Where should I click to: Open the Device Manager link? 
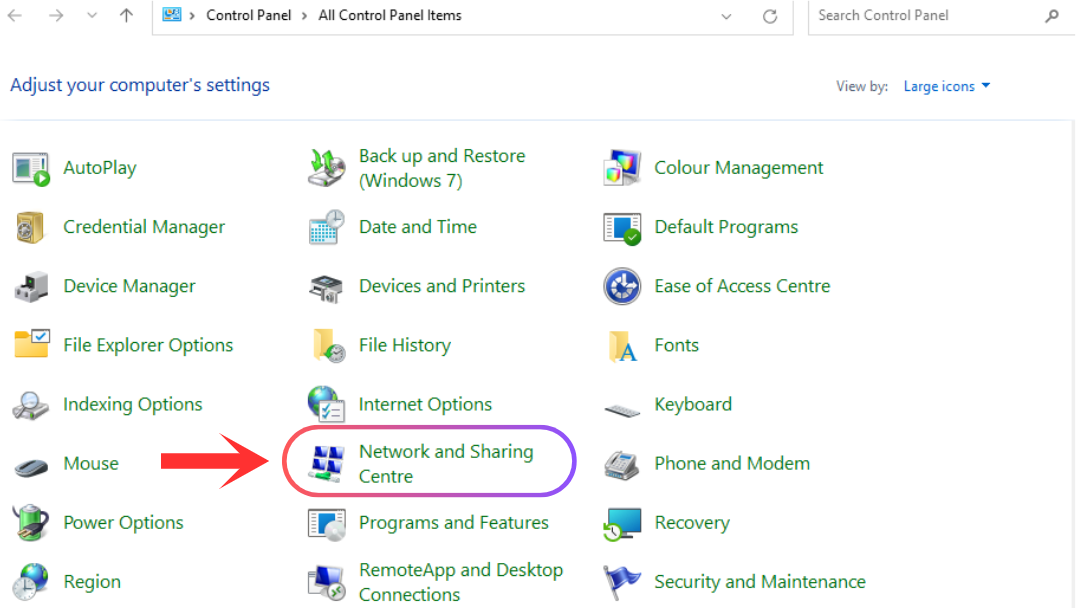tap(130, 286)
